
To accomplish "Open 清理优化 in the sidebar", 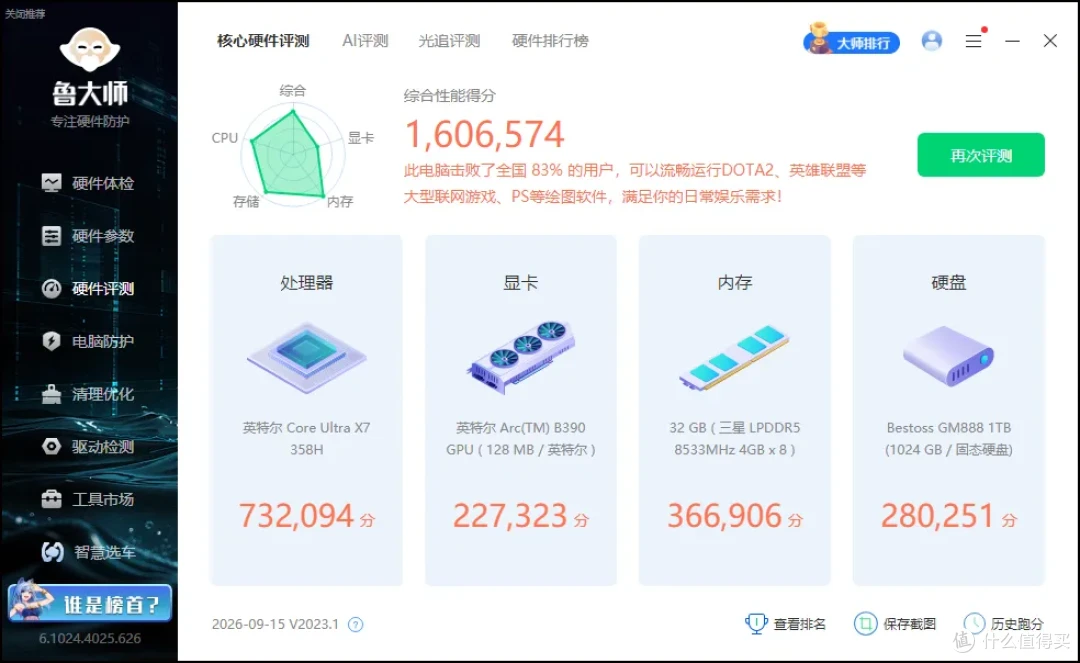I will click(87, 394).
